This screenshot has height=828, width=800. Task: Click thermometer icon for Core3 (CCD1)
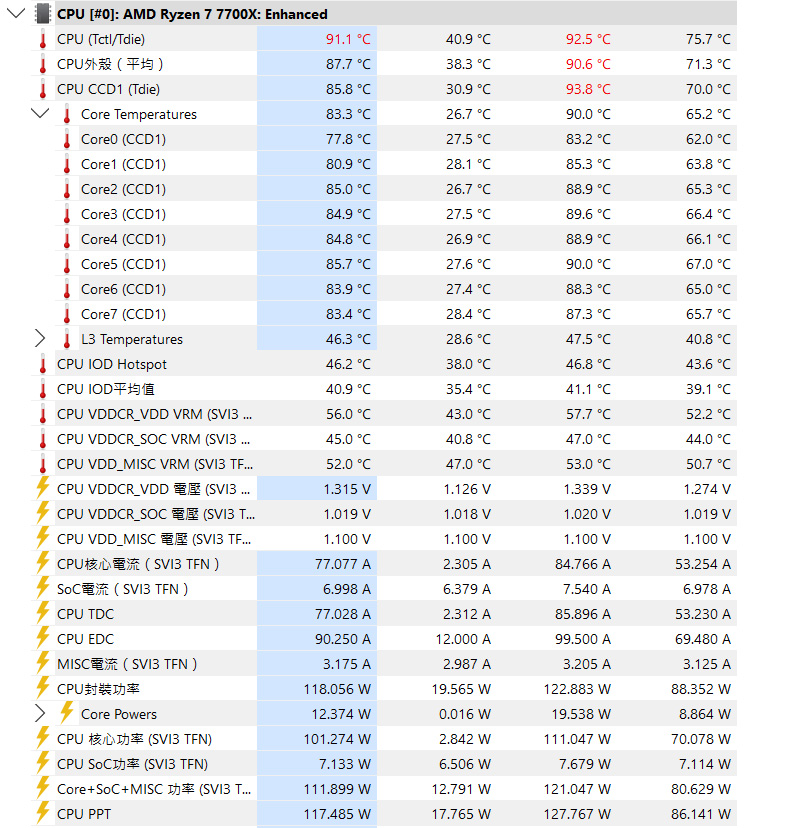tap(67, 214)
